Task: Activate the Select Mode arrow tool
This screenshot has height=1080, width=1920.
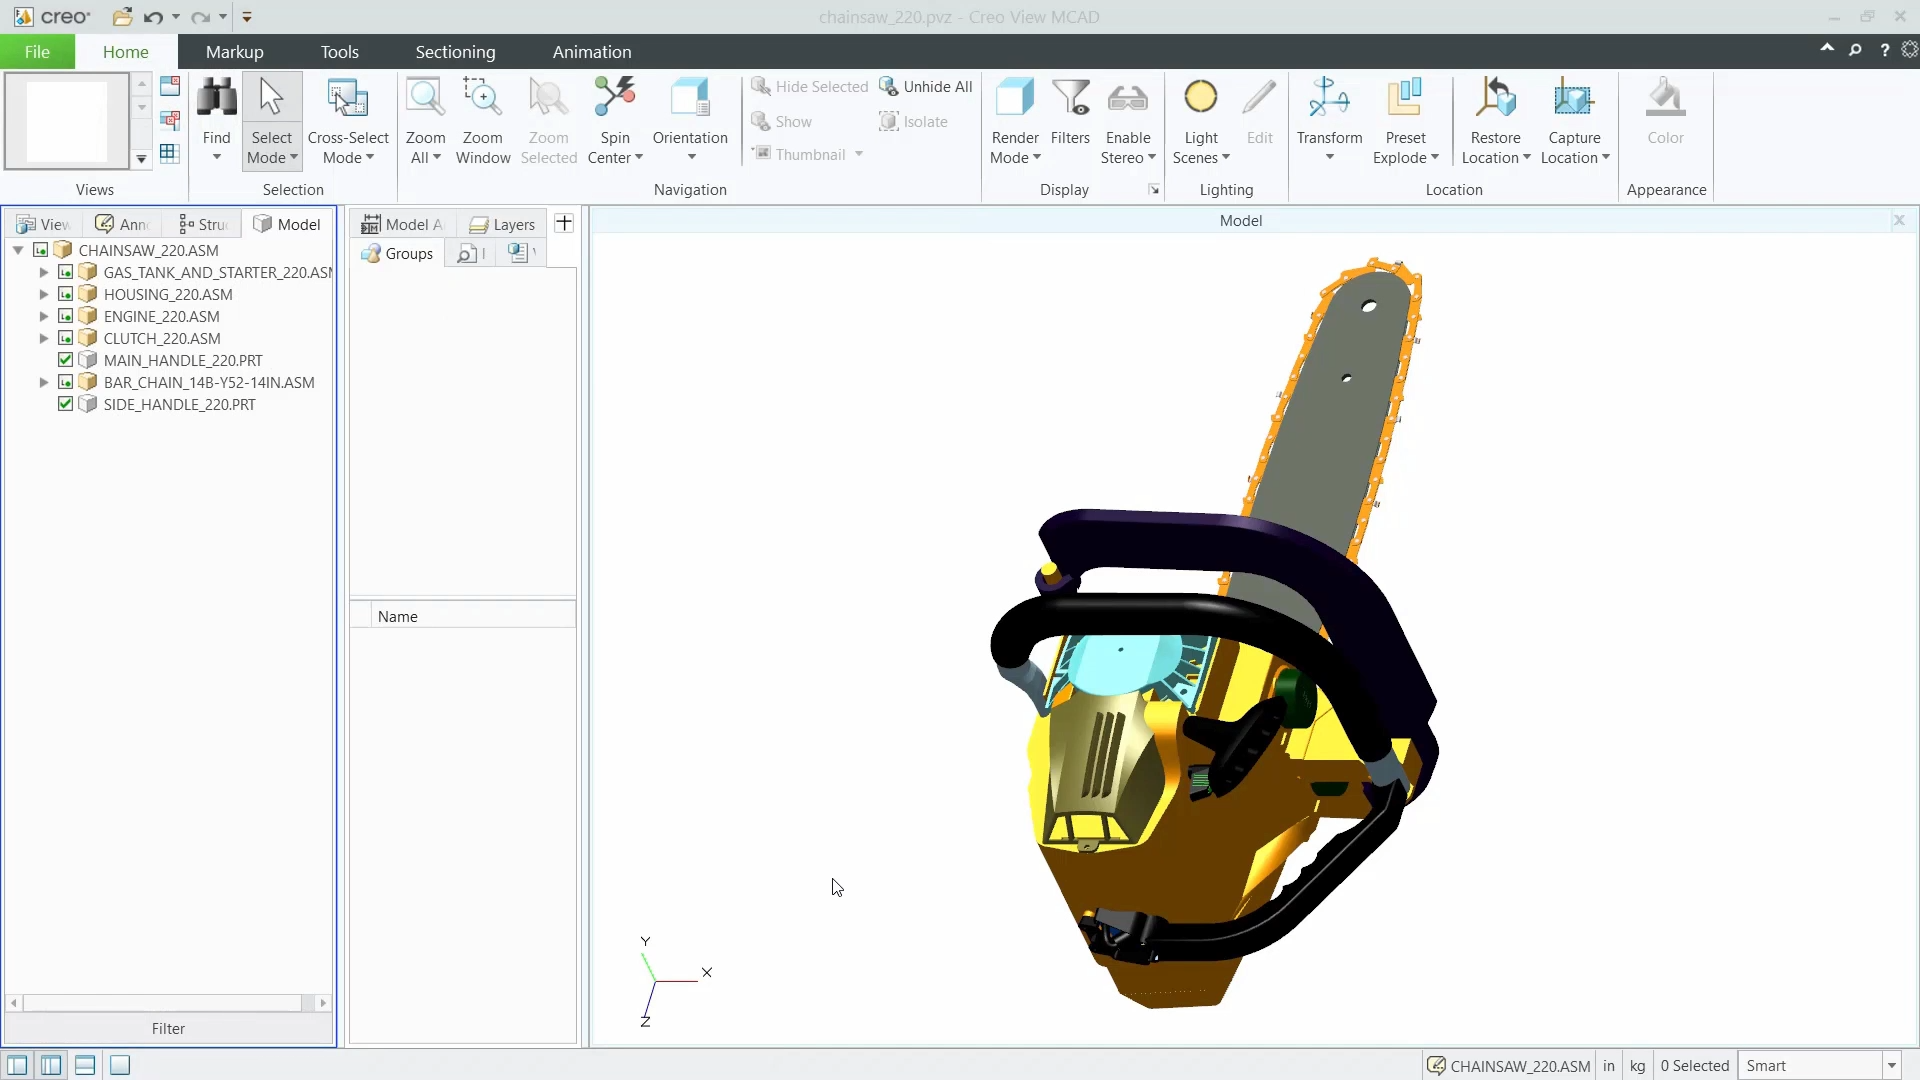Action: click(x=271, y=98)
